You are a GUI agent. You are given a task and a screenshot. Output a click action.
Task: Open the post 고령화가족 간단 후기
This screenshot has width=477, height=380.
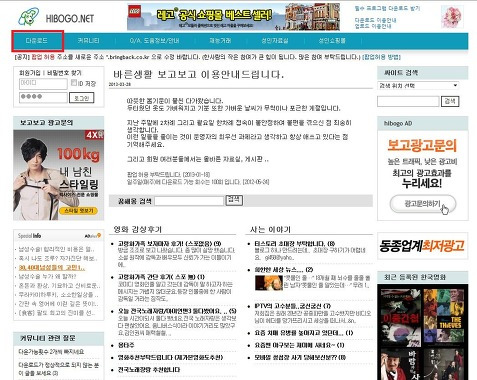(x=161, y=277)
